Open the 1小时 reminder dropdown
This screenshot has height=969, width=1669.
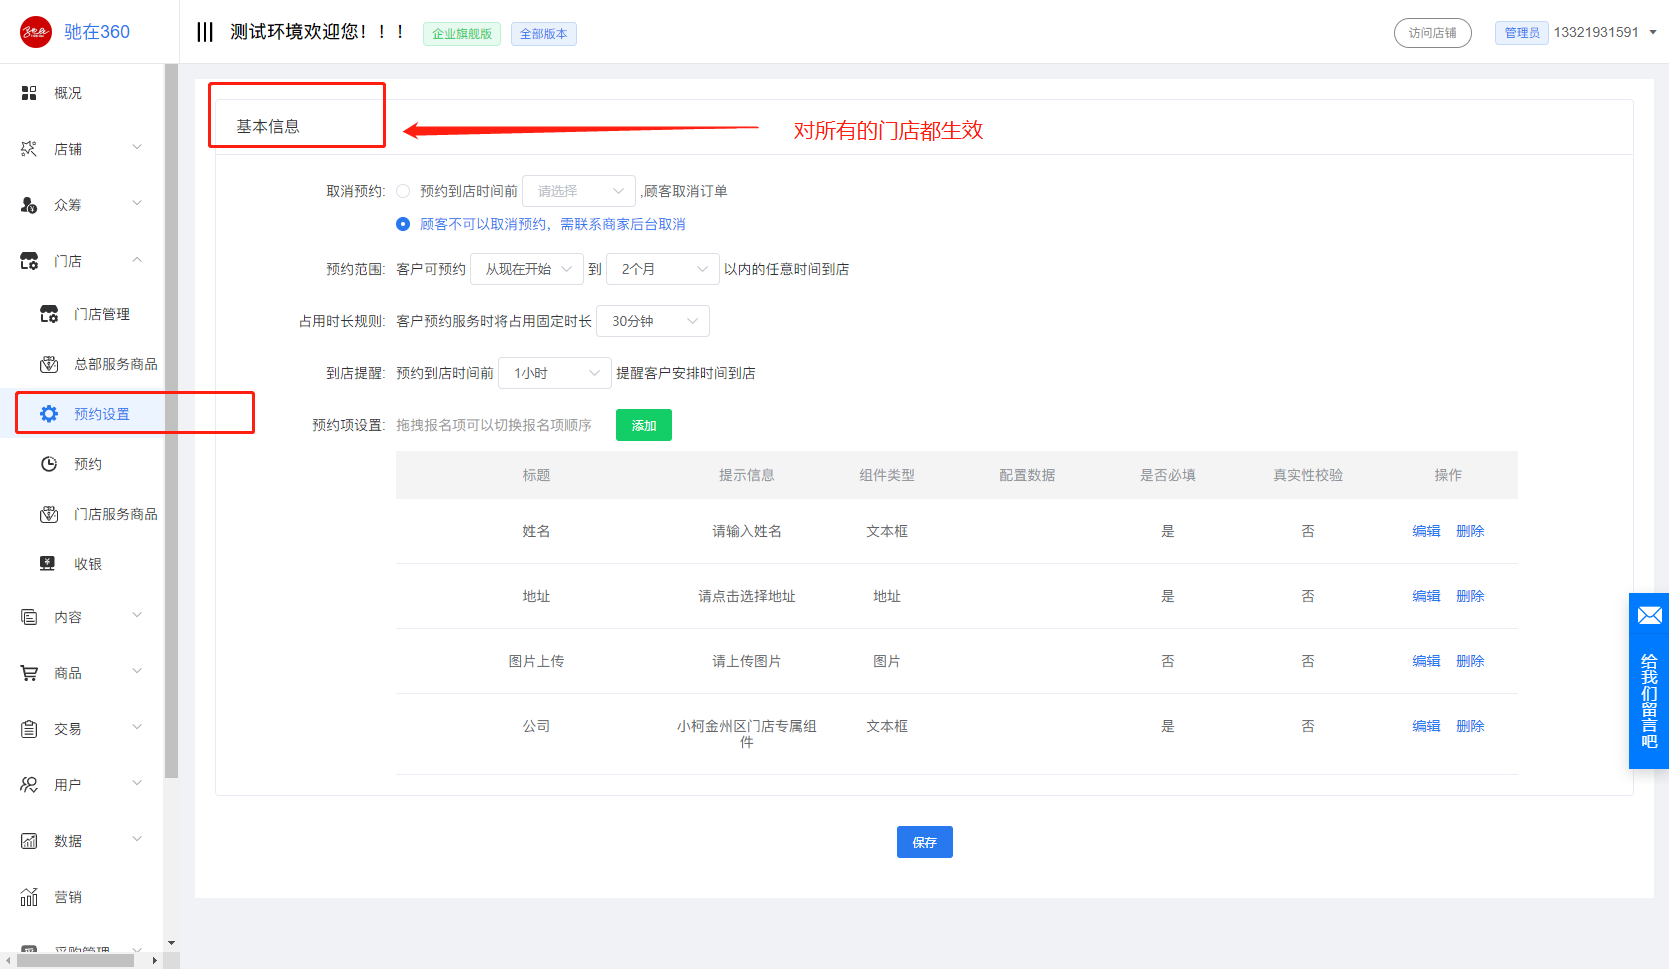[555, 373]
